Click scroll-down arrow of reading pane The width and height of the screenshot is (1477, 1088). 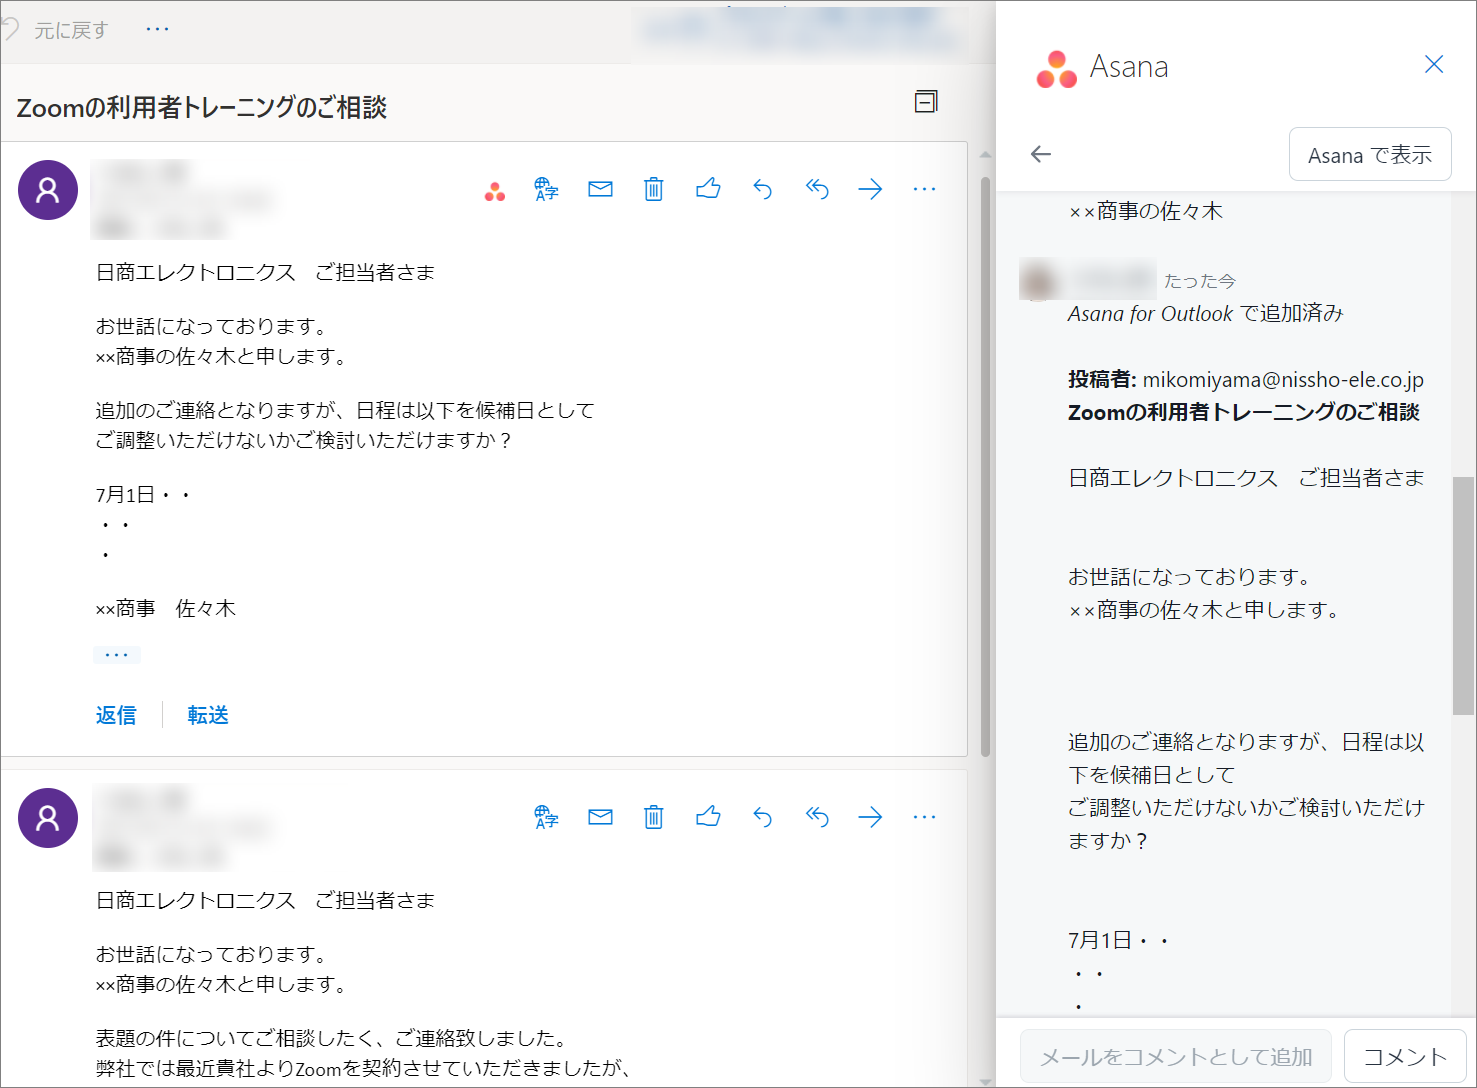click(x=985, y=1080)
